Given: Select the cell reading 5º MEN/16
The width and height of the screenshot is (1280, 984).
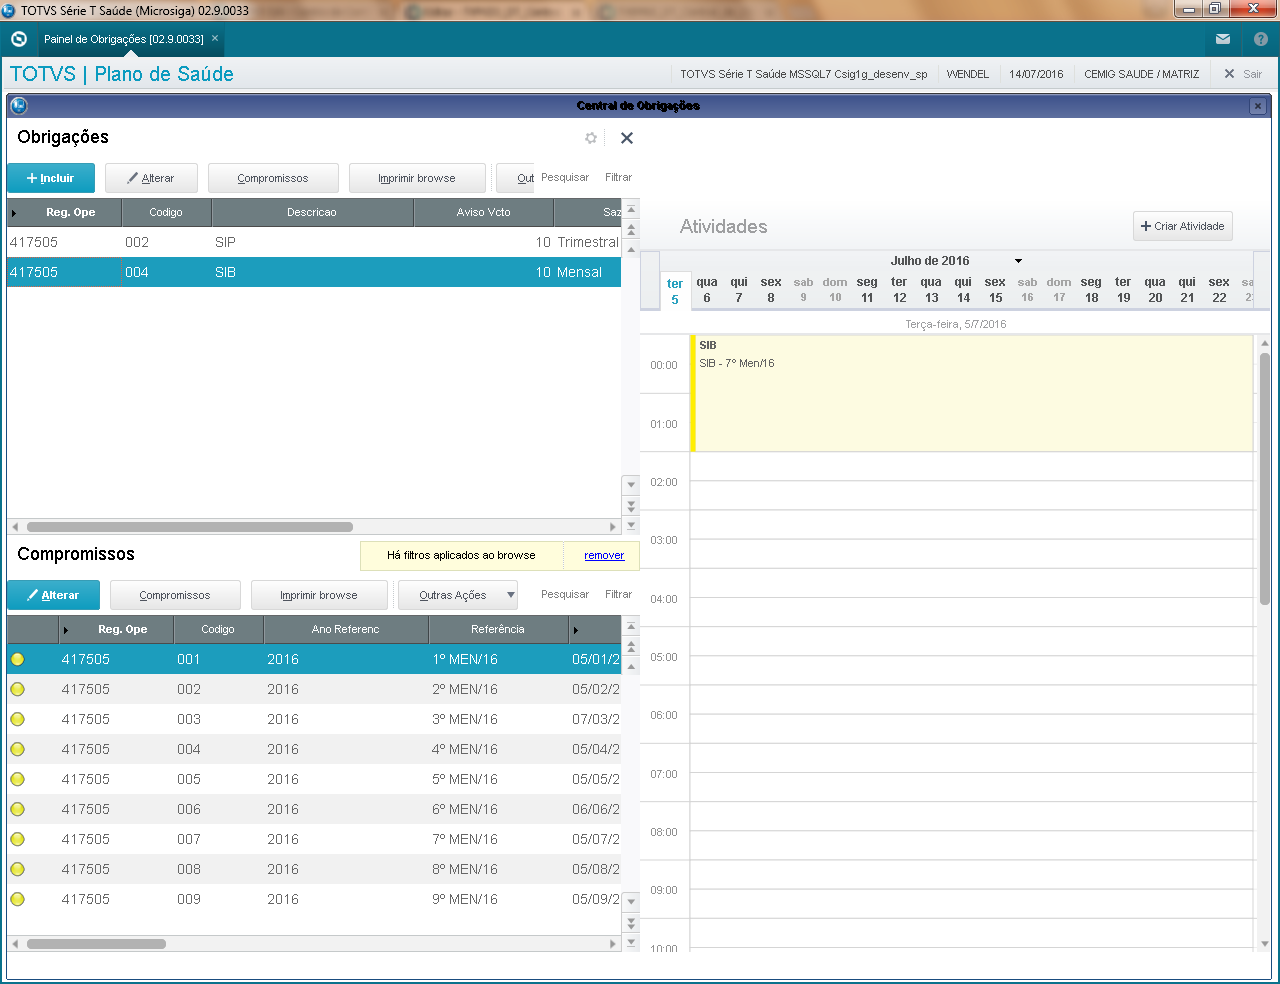Looking at the screenshot, I should click(465, 779).
